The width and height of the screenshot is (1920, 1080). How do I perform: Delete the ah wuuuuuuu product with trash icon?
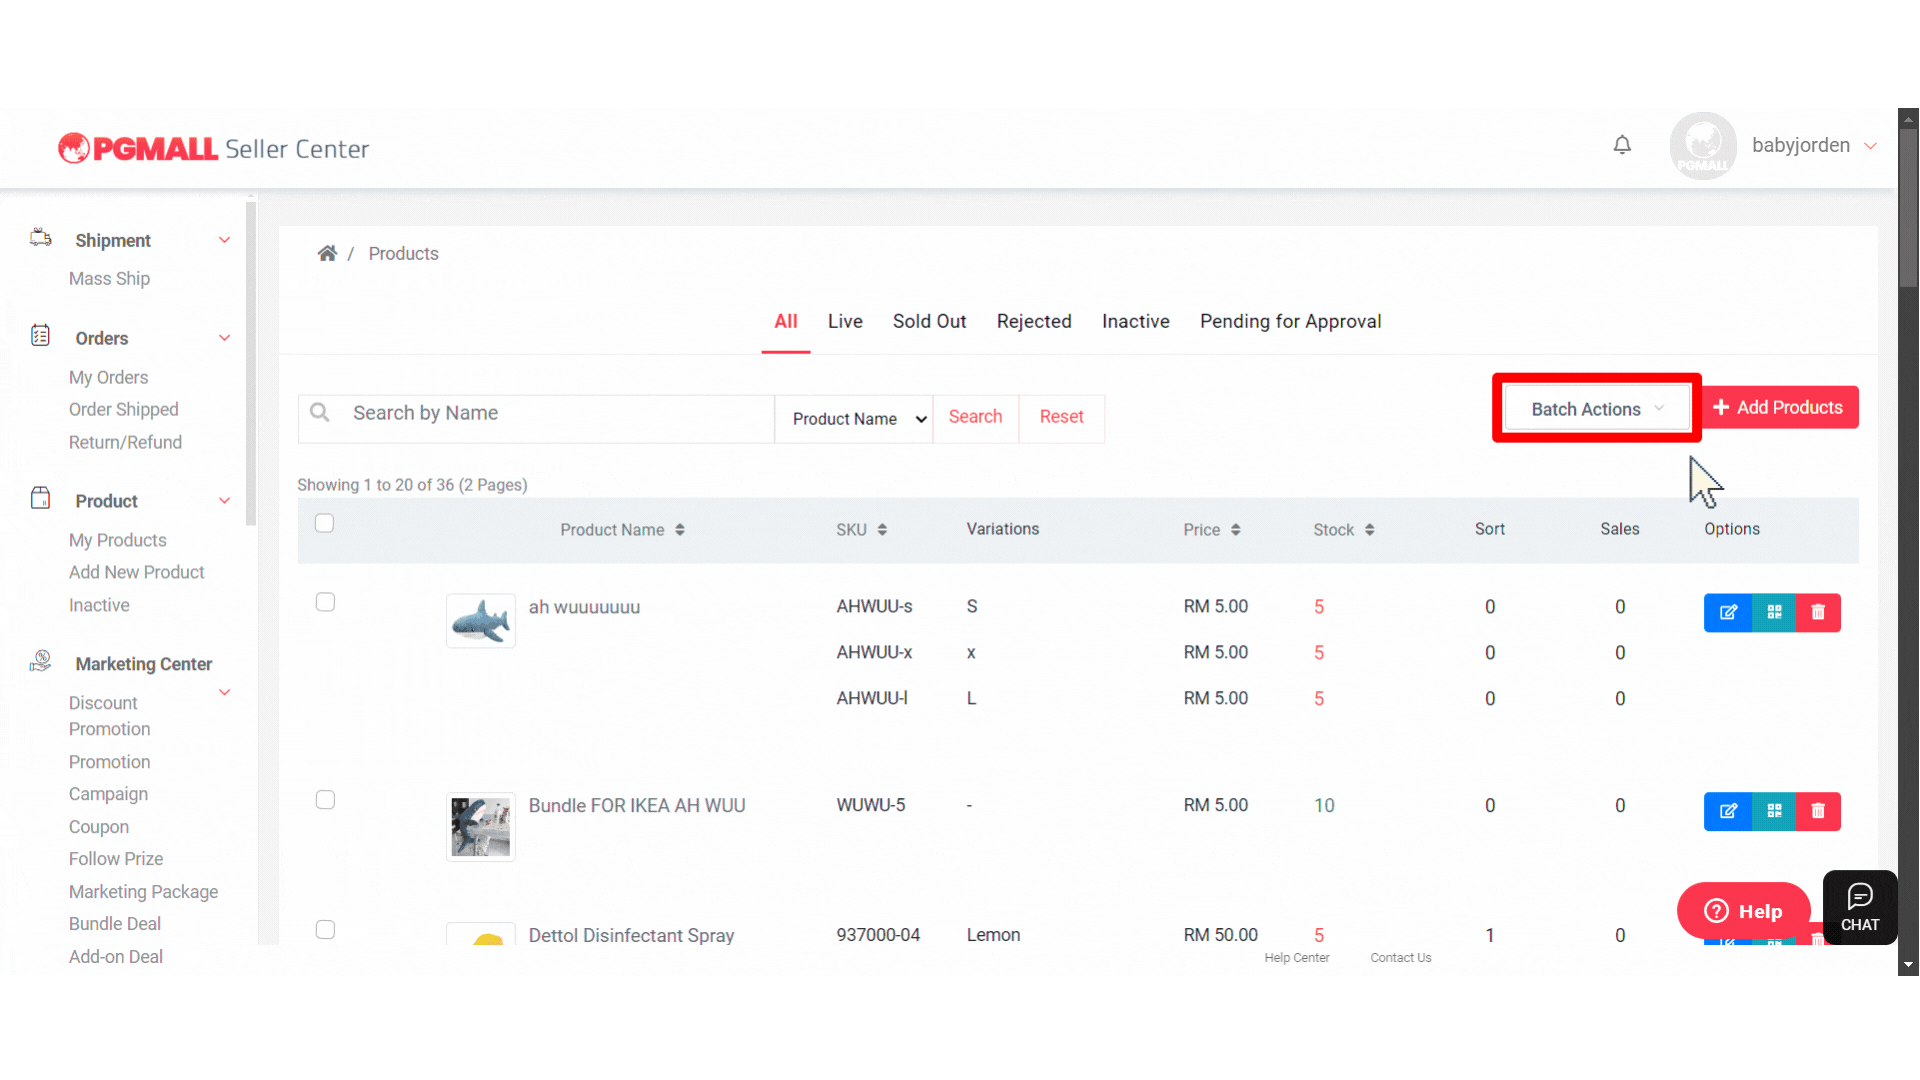click(1818, 613)
